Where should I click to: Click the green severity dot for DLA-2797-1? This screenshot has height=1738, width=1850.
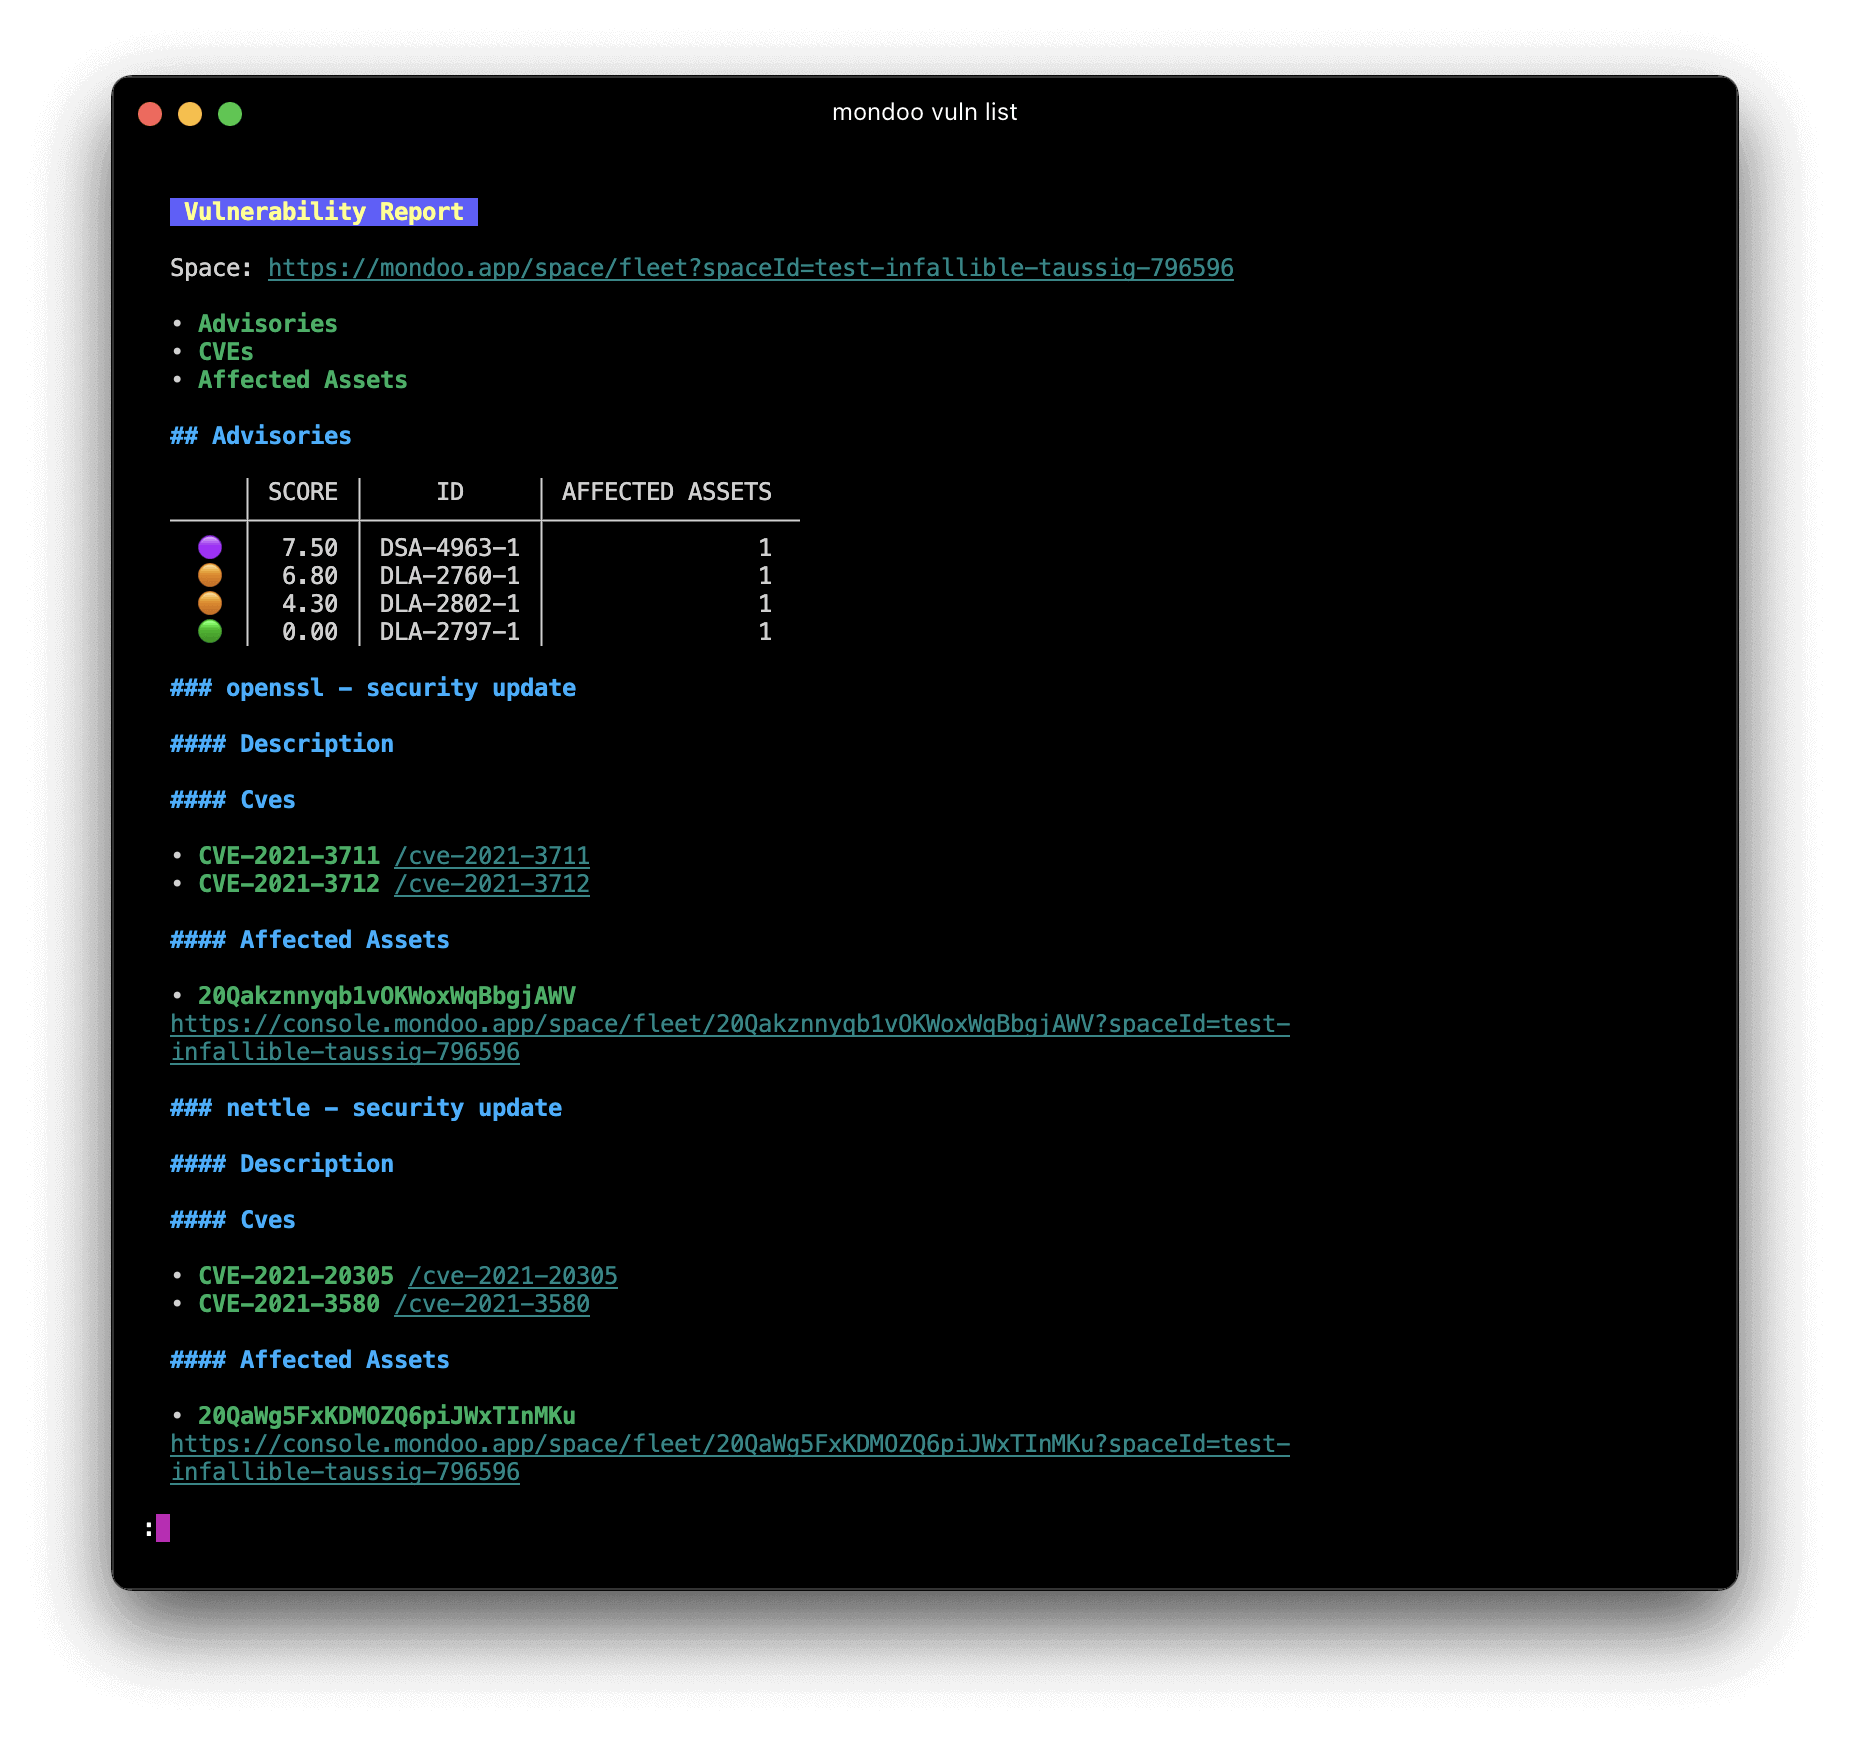coord(211,630)
